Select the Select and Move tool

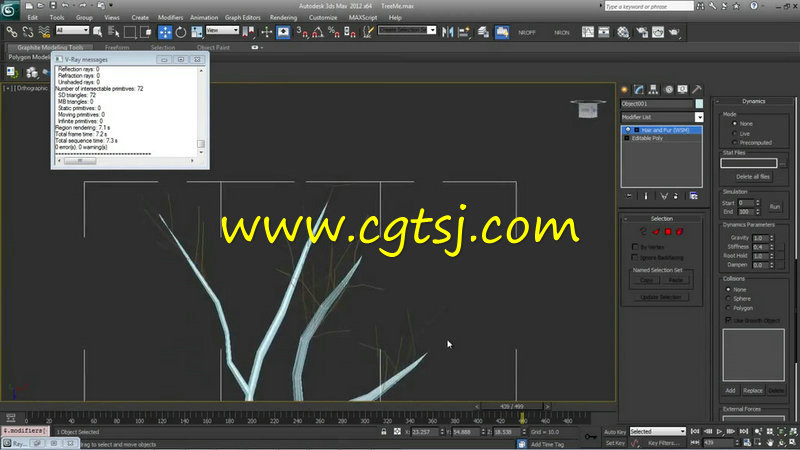(x=165, y=32)
